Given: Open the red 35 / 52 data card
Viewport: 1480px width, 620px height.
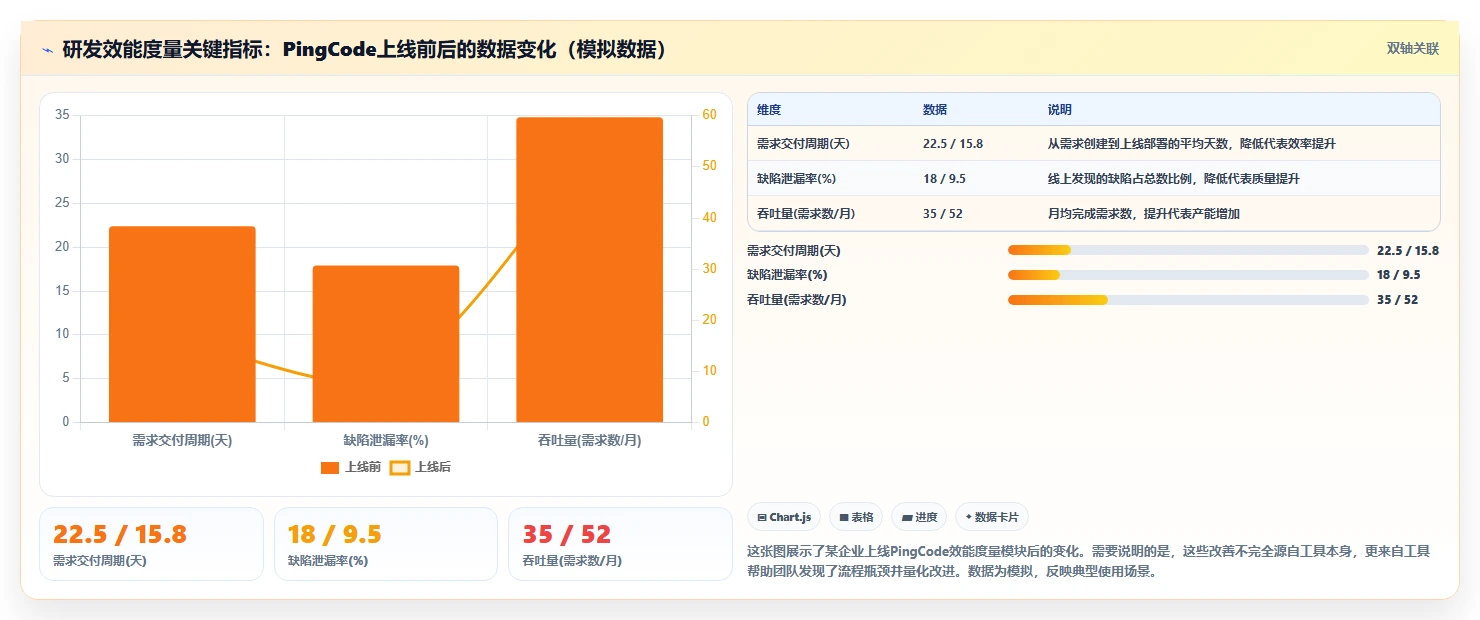Looking at the screenshot, I should click(621, 544).
